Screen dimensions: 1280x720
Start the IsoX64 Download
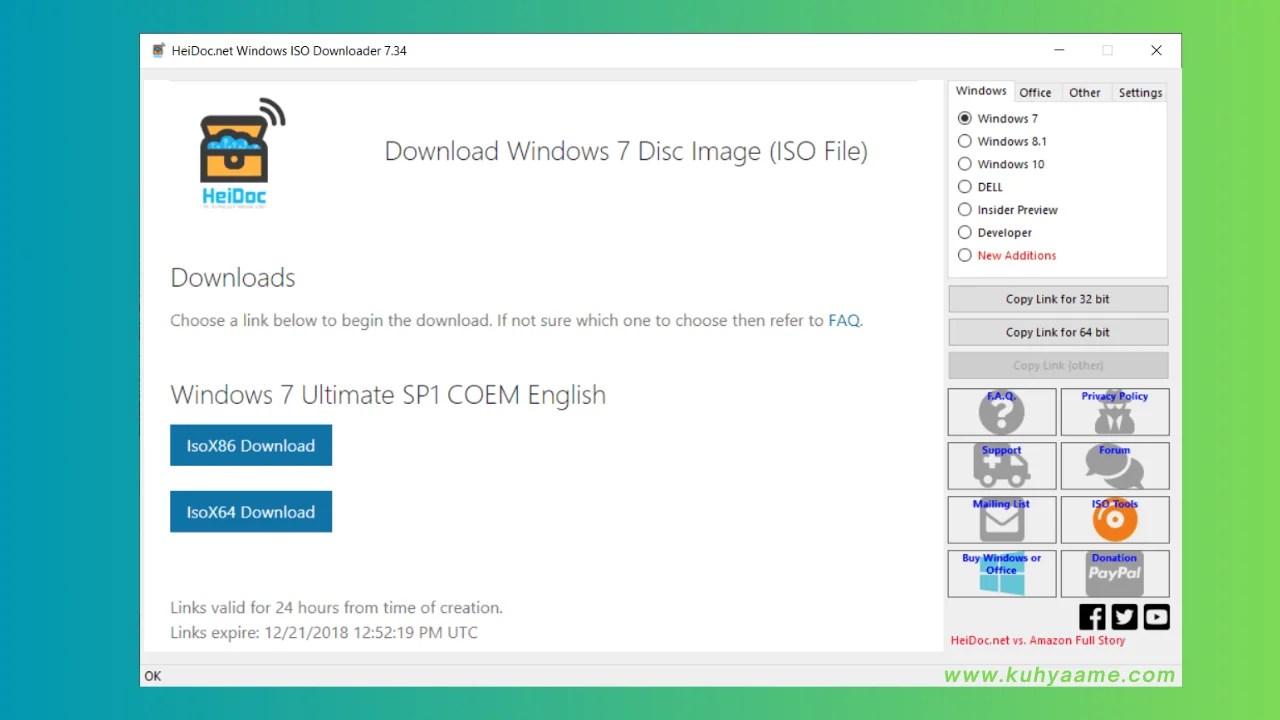(x=251, y=512)
